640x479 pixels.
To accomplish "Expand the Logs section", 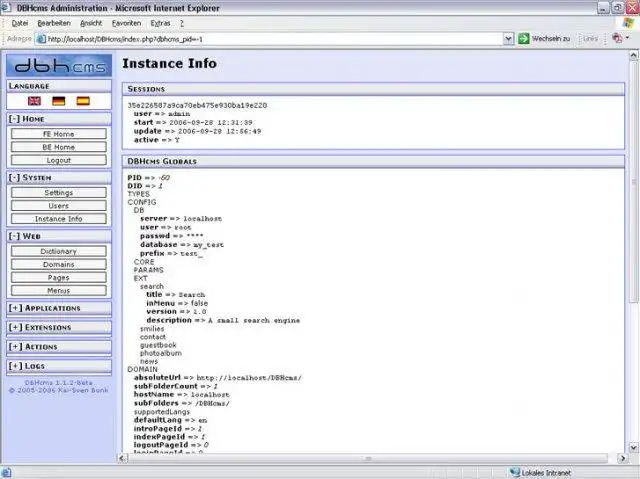I will tap(16, 366).
